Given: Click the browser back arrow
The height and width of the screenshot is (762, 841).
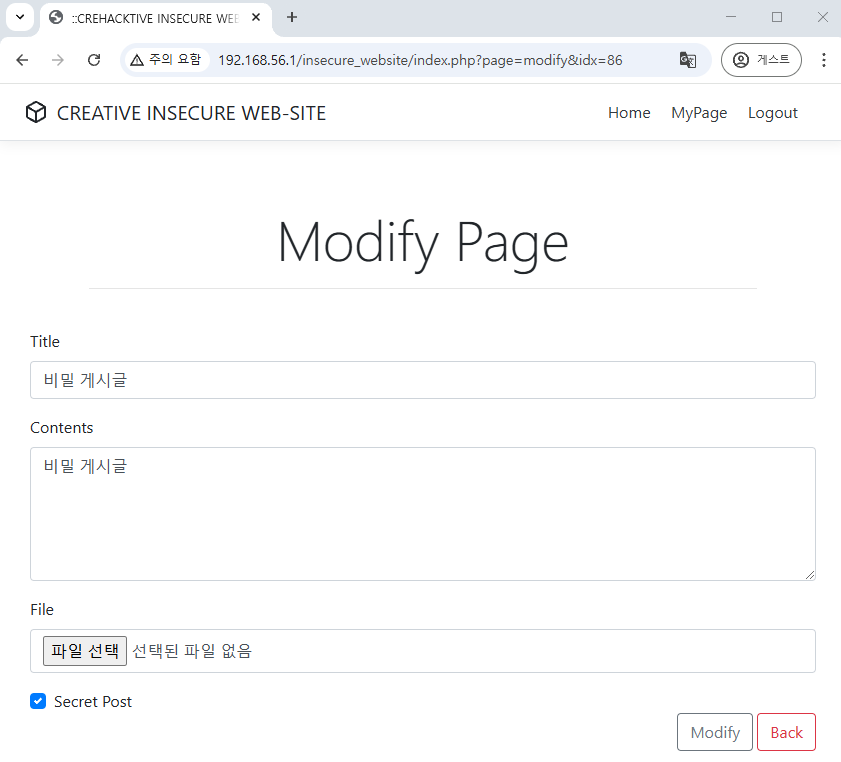Looking at the screenshot, I should click(22, 60).
